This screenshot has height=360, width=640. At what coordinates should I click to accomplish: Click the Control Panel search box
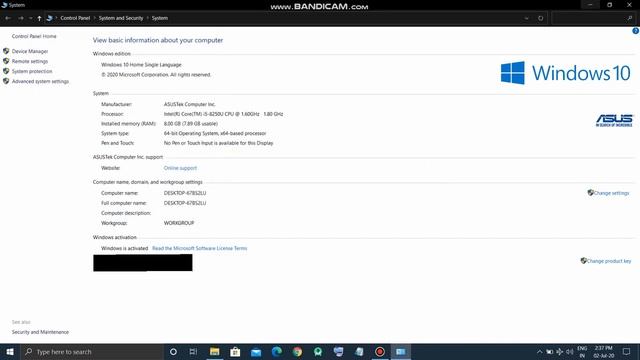tap(593, 18)
